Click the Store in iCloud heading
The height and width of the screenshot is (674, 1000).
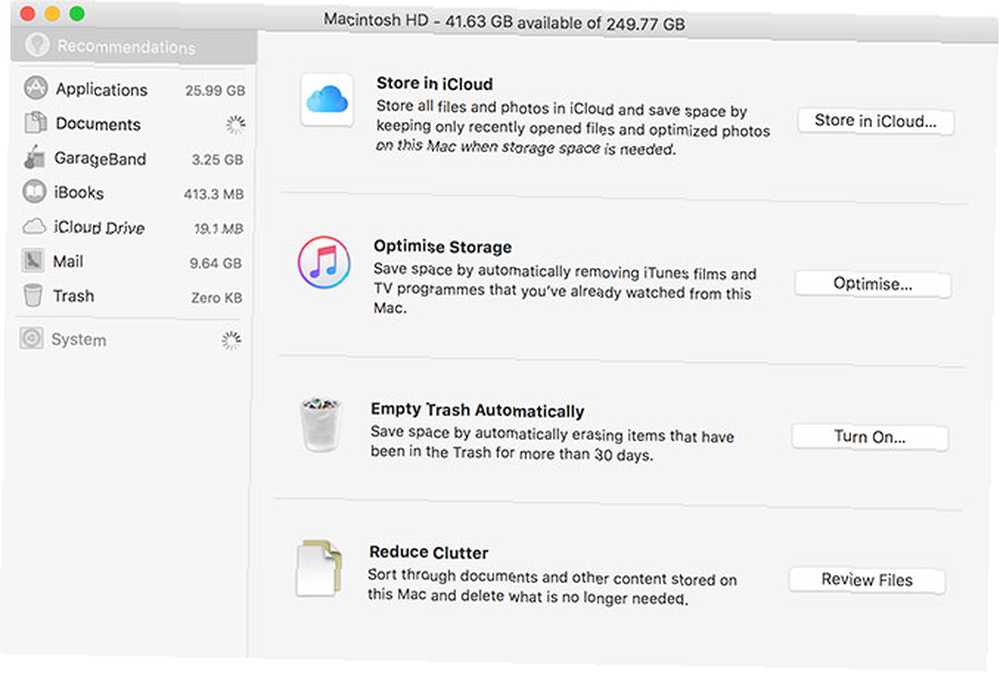pyautogui.click(x=434, y=84)
